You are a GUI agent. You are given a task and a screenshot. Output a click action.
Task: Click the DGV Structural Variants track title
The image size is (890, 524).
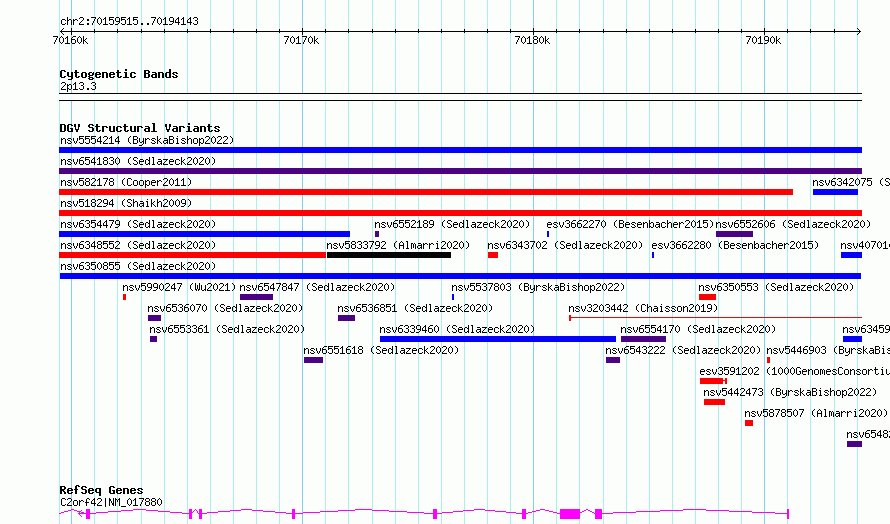point(140,128)
